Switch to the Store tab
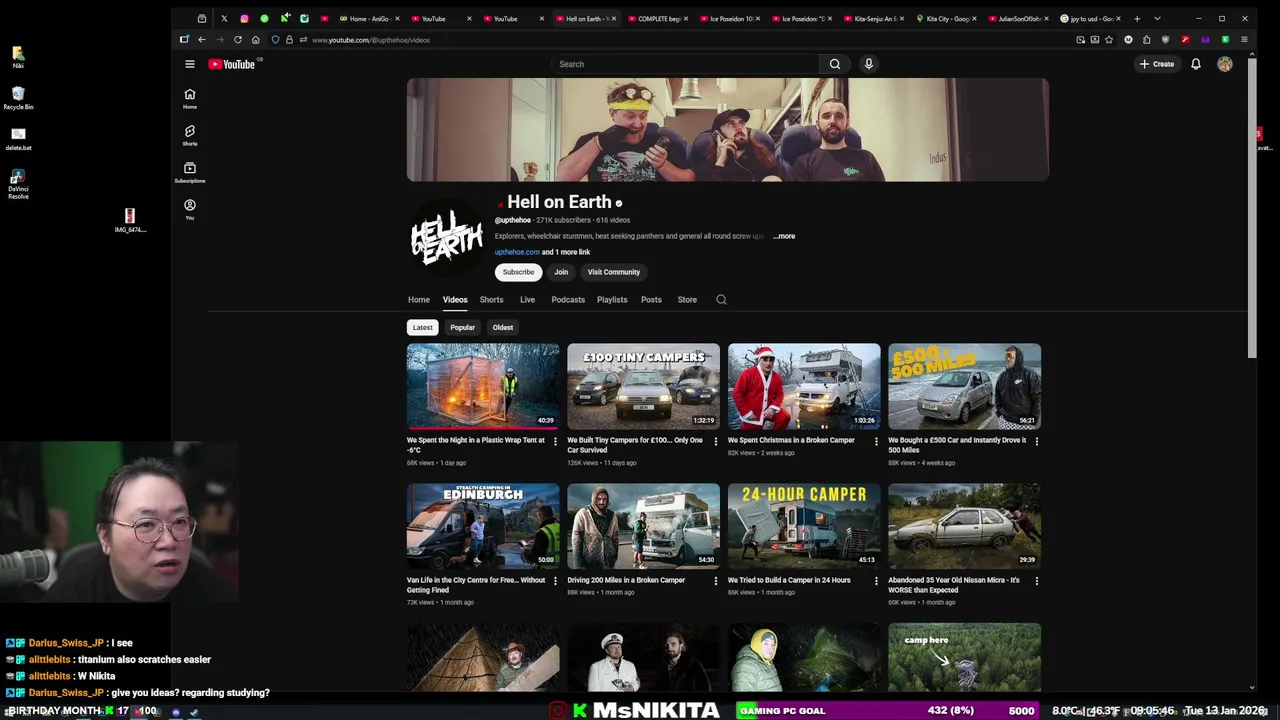1280x720 pixels. [687, 300]
